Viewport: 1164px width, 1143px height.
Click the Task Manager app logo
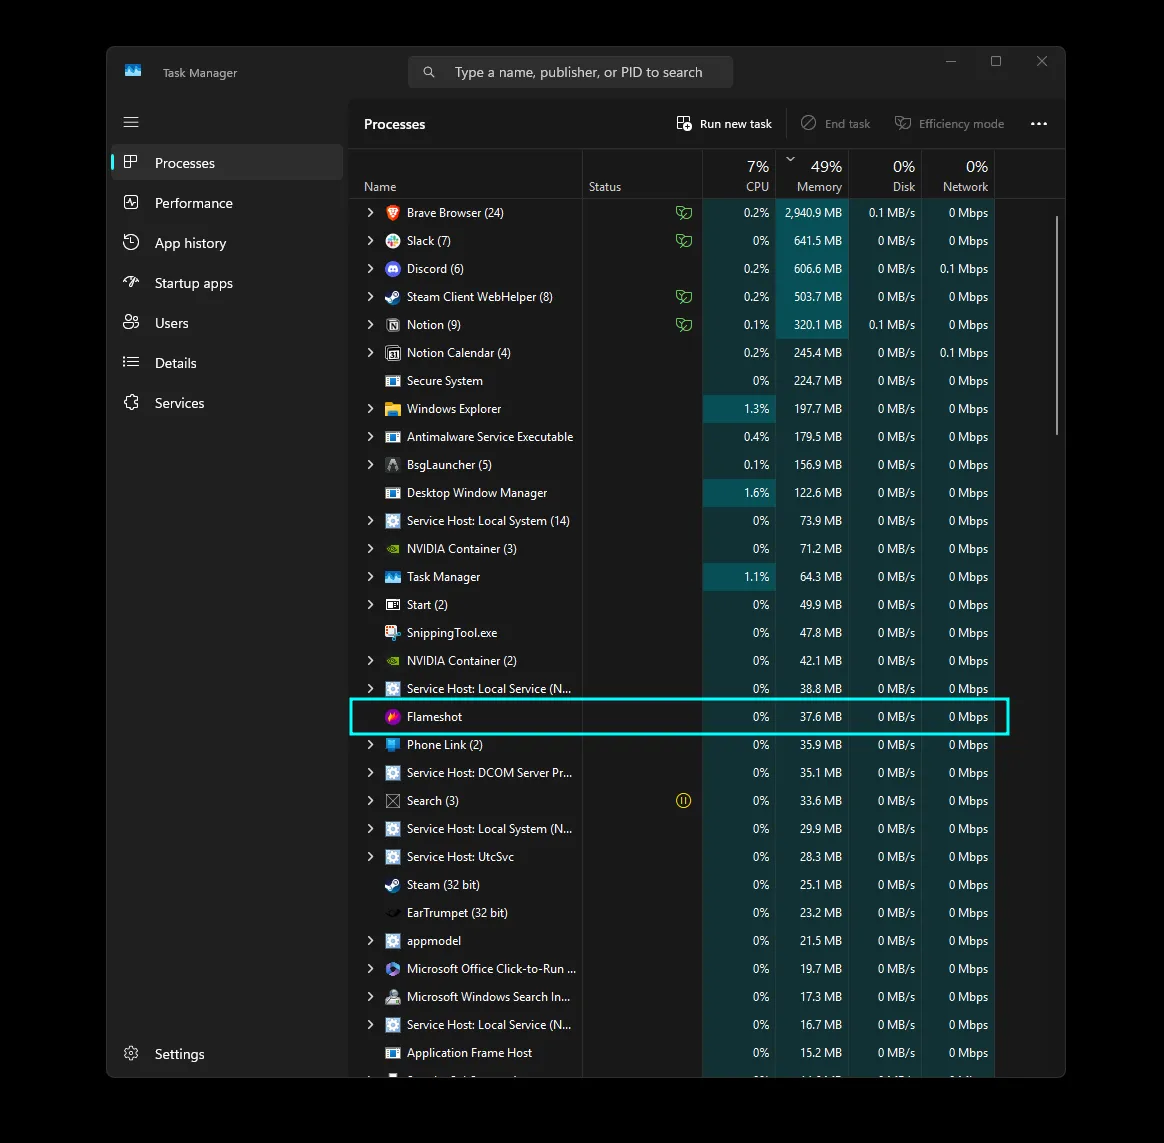(133, 71)
